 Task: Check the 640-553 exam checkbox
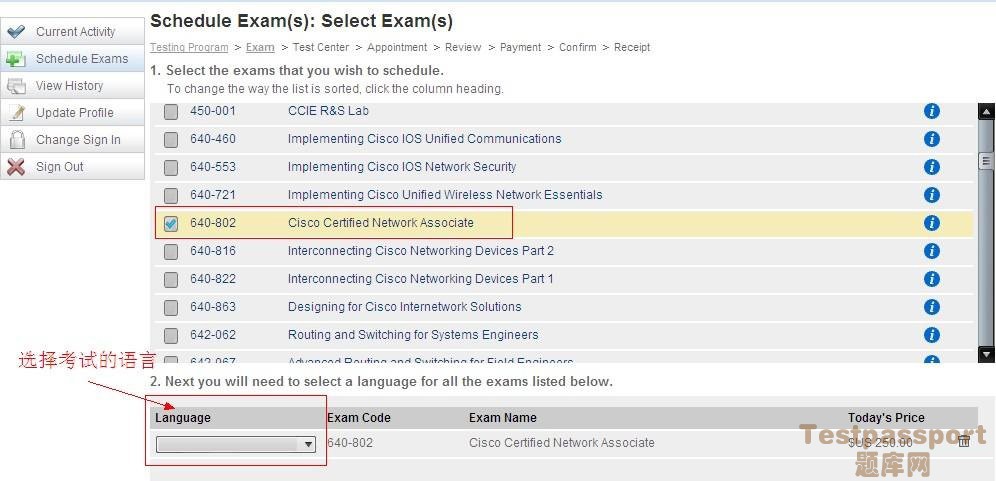pos(171,168)
